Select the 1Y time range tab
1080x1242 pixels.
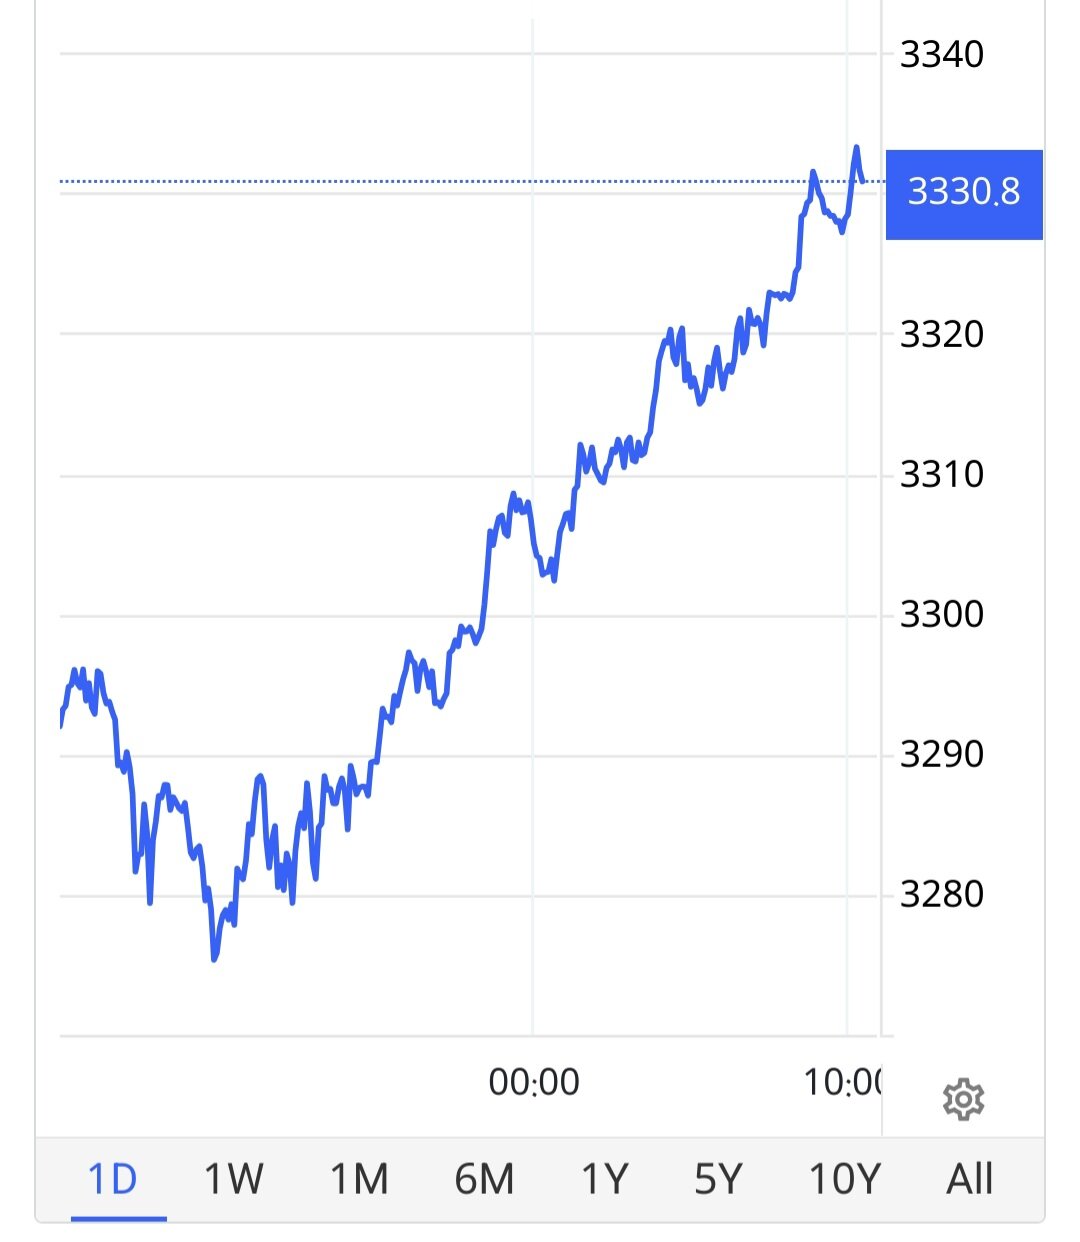point(605,1179)
